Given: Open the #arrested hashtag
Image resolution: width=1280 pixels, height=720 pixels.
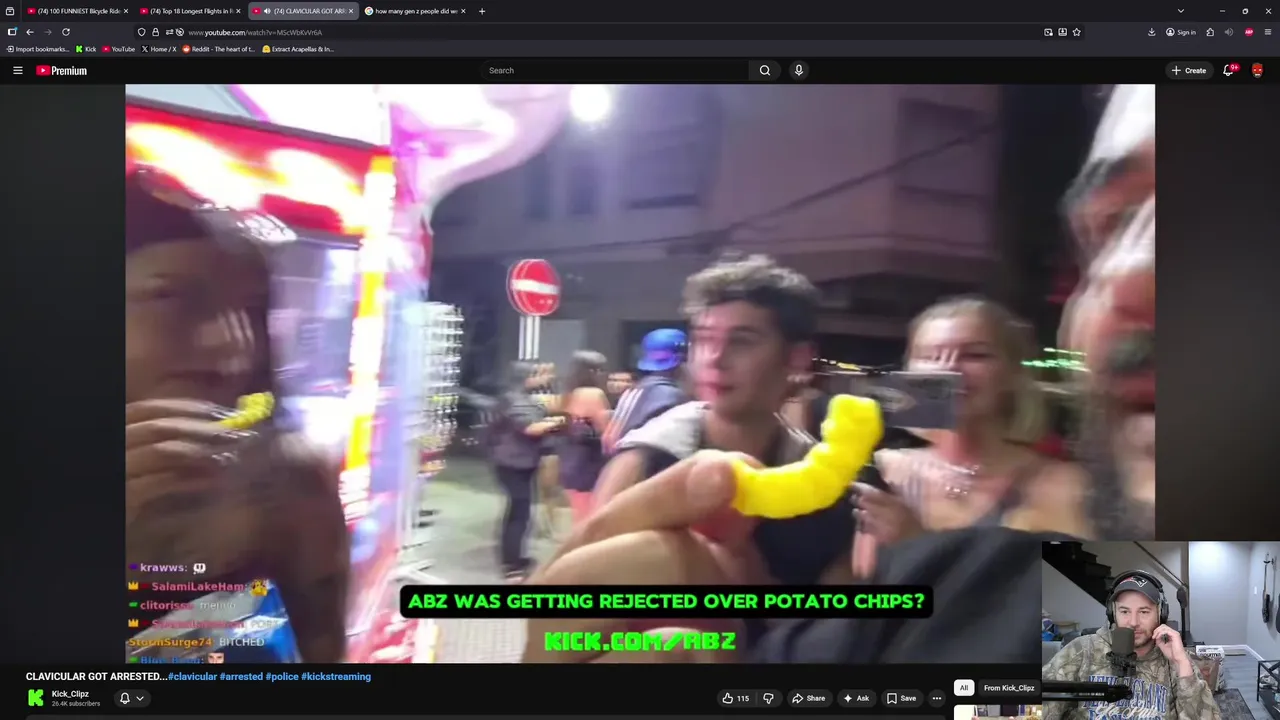Looking at the screenshot, I should [x=241, y=677].
